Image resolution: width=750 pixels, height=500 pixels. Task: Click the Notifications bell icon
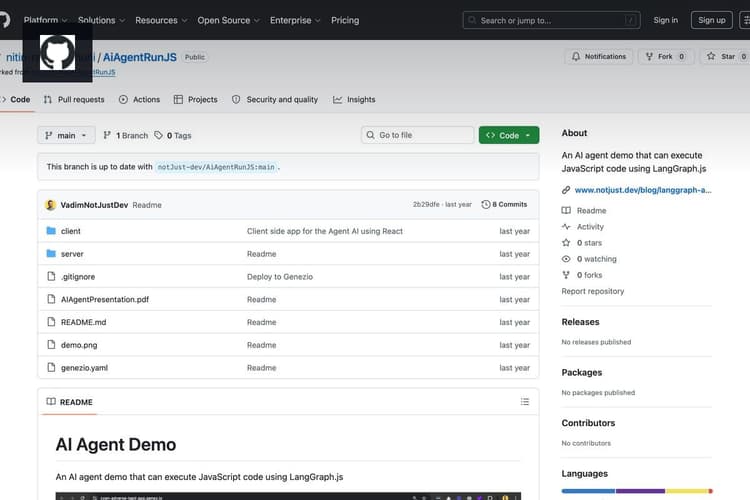tap(576, 56)
